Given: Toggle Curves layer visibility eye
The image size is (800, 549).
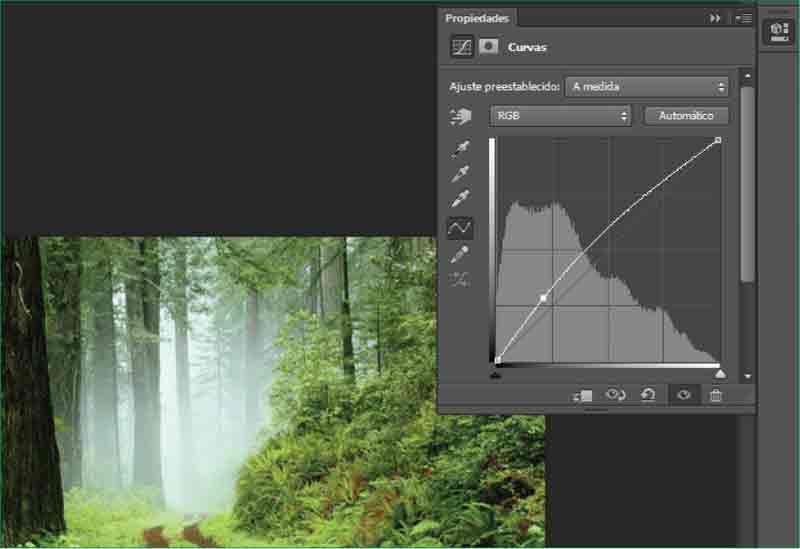Looking at the screenshot, I should pyautogui.click(x=683, y=395).
